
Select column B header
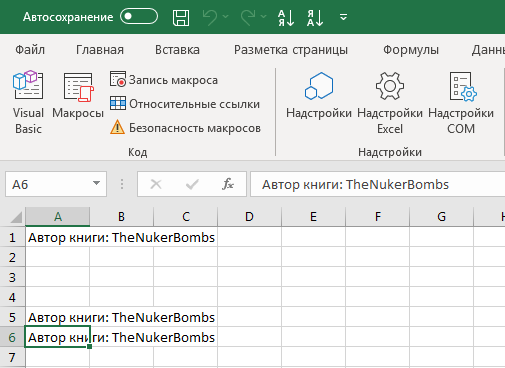[121, 217]
